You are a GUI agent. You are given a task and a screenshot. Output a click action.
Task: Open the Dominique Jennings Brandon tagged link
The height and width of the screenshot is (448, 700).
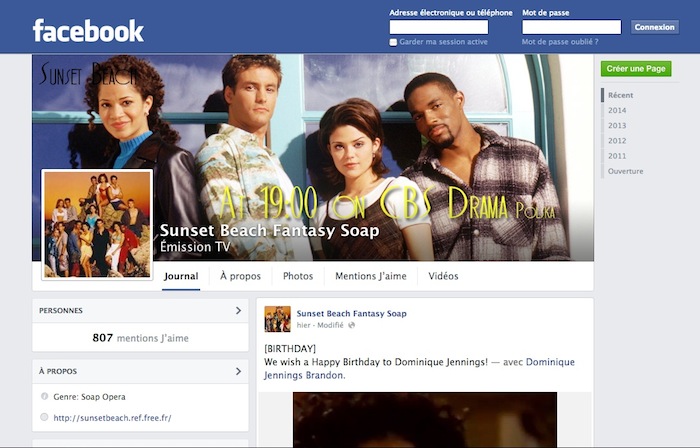click(419, 369)
